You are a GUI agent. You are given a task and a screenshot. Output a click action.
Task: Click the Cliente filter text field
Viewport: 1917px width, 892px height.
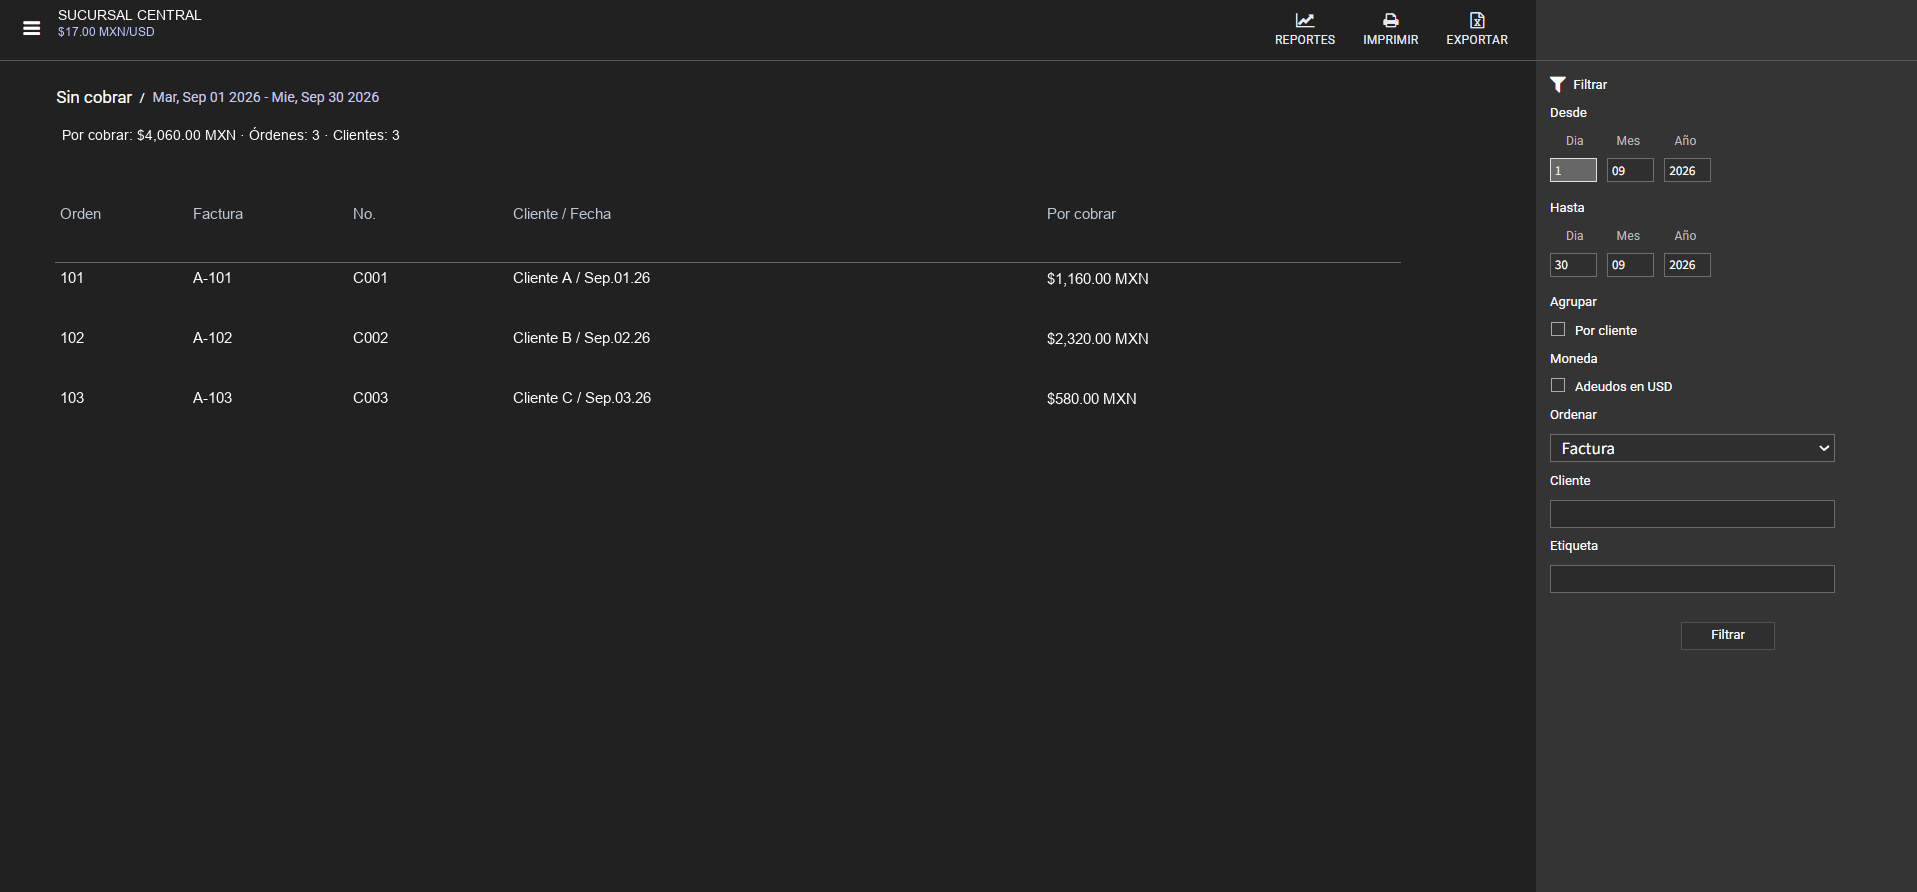click(1692, 514)
